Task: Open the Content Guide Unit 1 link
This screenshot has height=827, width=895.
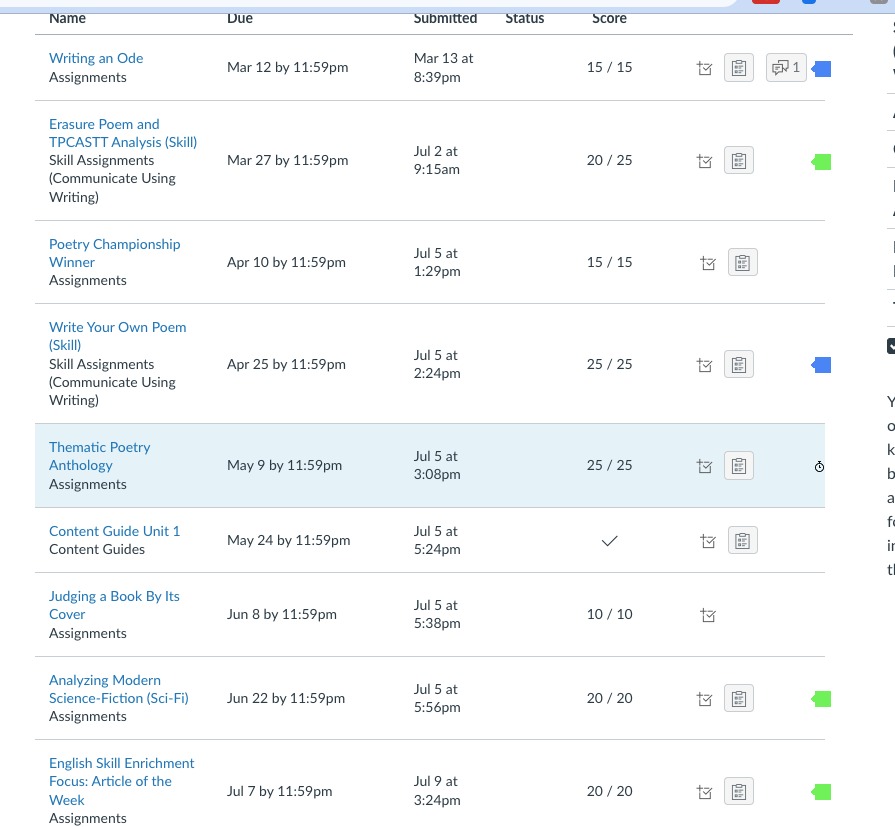Action: pyautogui.click(x=114, y=531)
